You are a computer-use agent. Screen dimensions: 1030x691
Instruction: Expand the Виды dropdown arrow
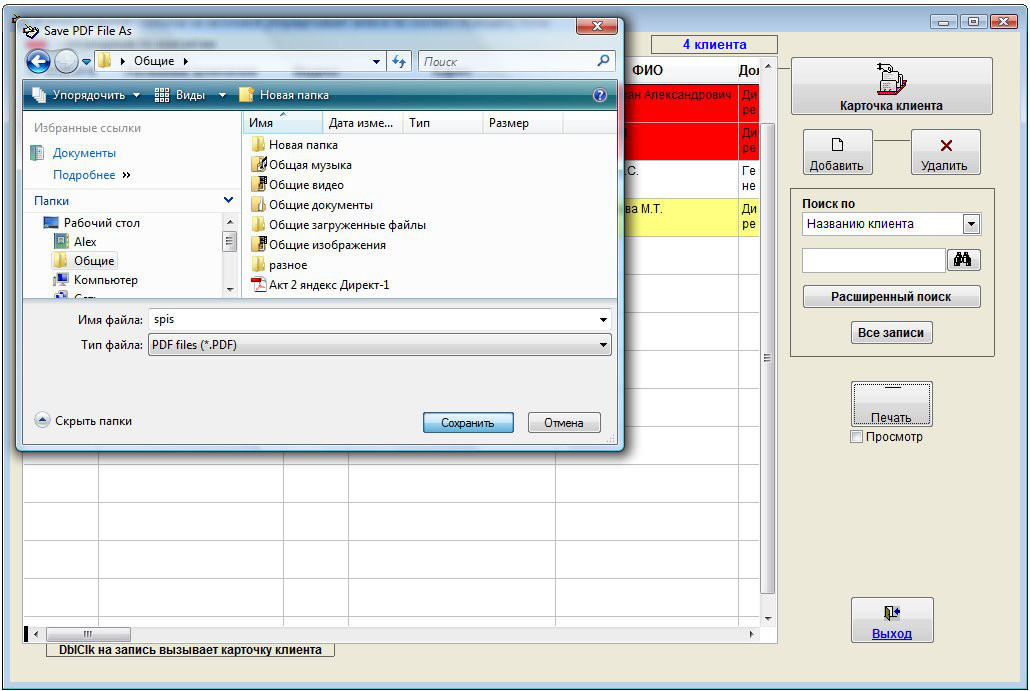(222, 95)
